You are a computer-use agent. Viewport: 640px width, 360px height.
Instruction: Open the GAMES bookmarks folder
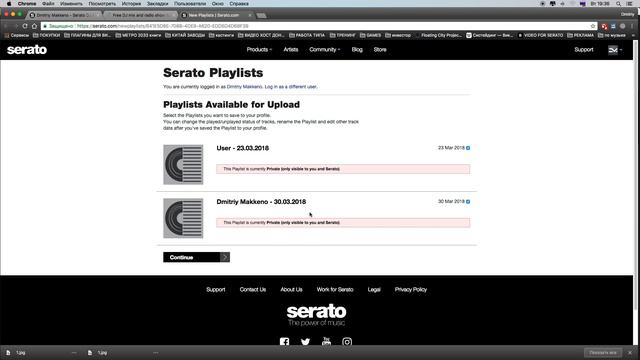[371, 35]
